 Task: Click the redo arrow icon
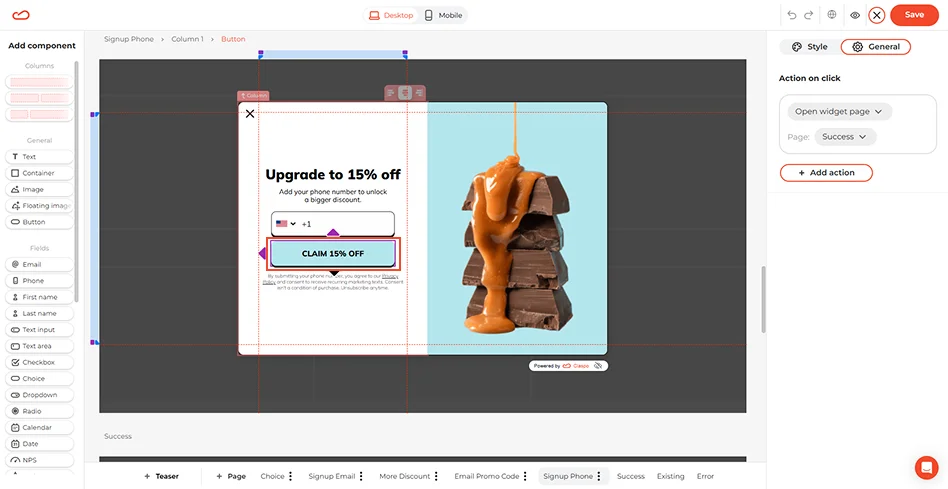tap(808, 15)
